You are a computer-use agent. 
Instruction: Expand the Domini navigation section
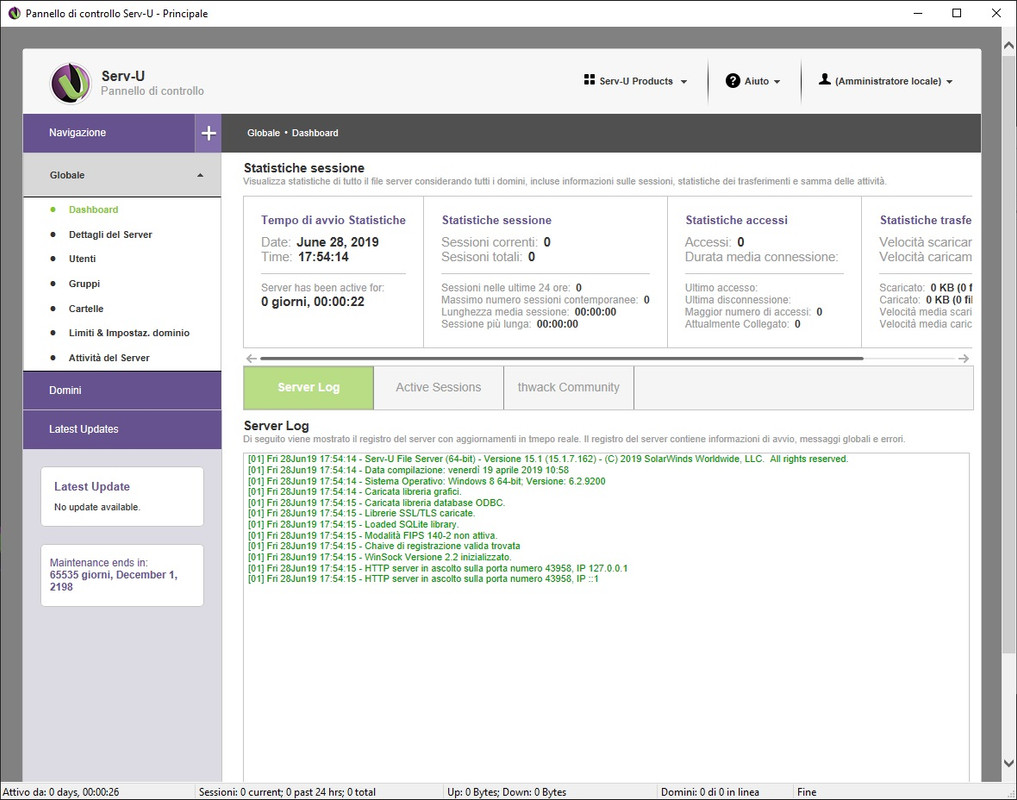pyautogui.click(x=122, y=391)
